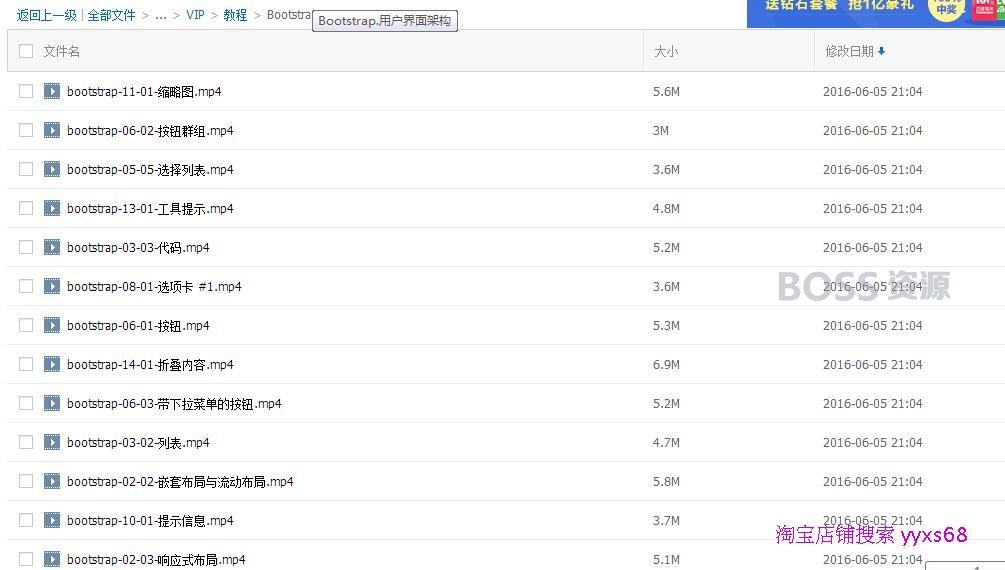Open file bootstrap-02-02-嵌套布局与流动布局.mp4

pyautogui.click(x=180, y=482)
